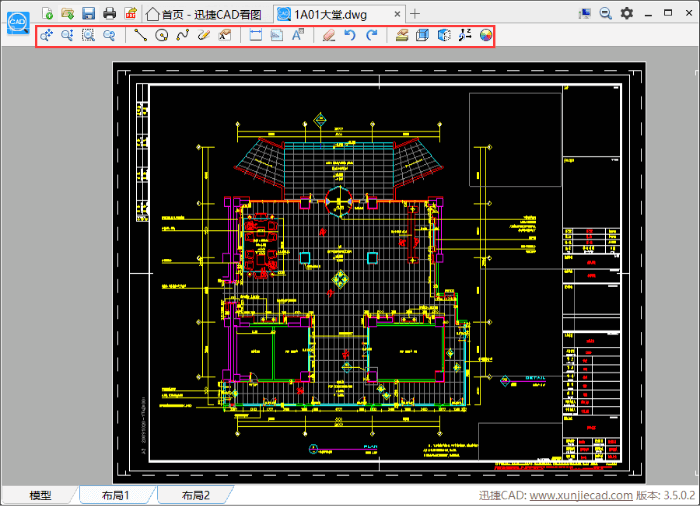Select the text annotation tool
The width and height of the screenshot is (700, 506).
pos(297,36)
